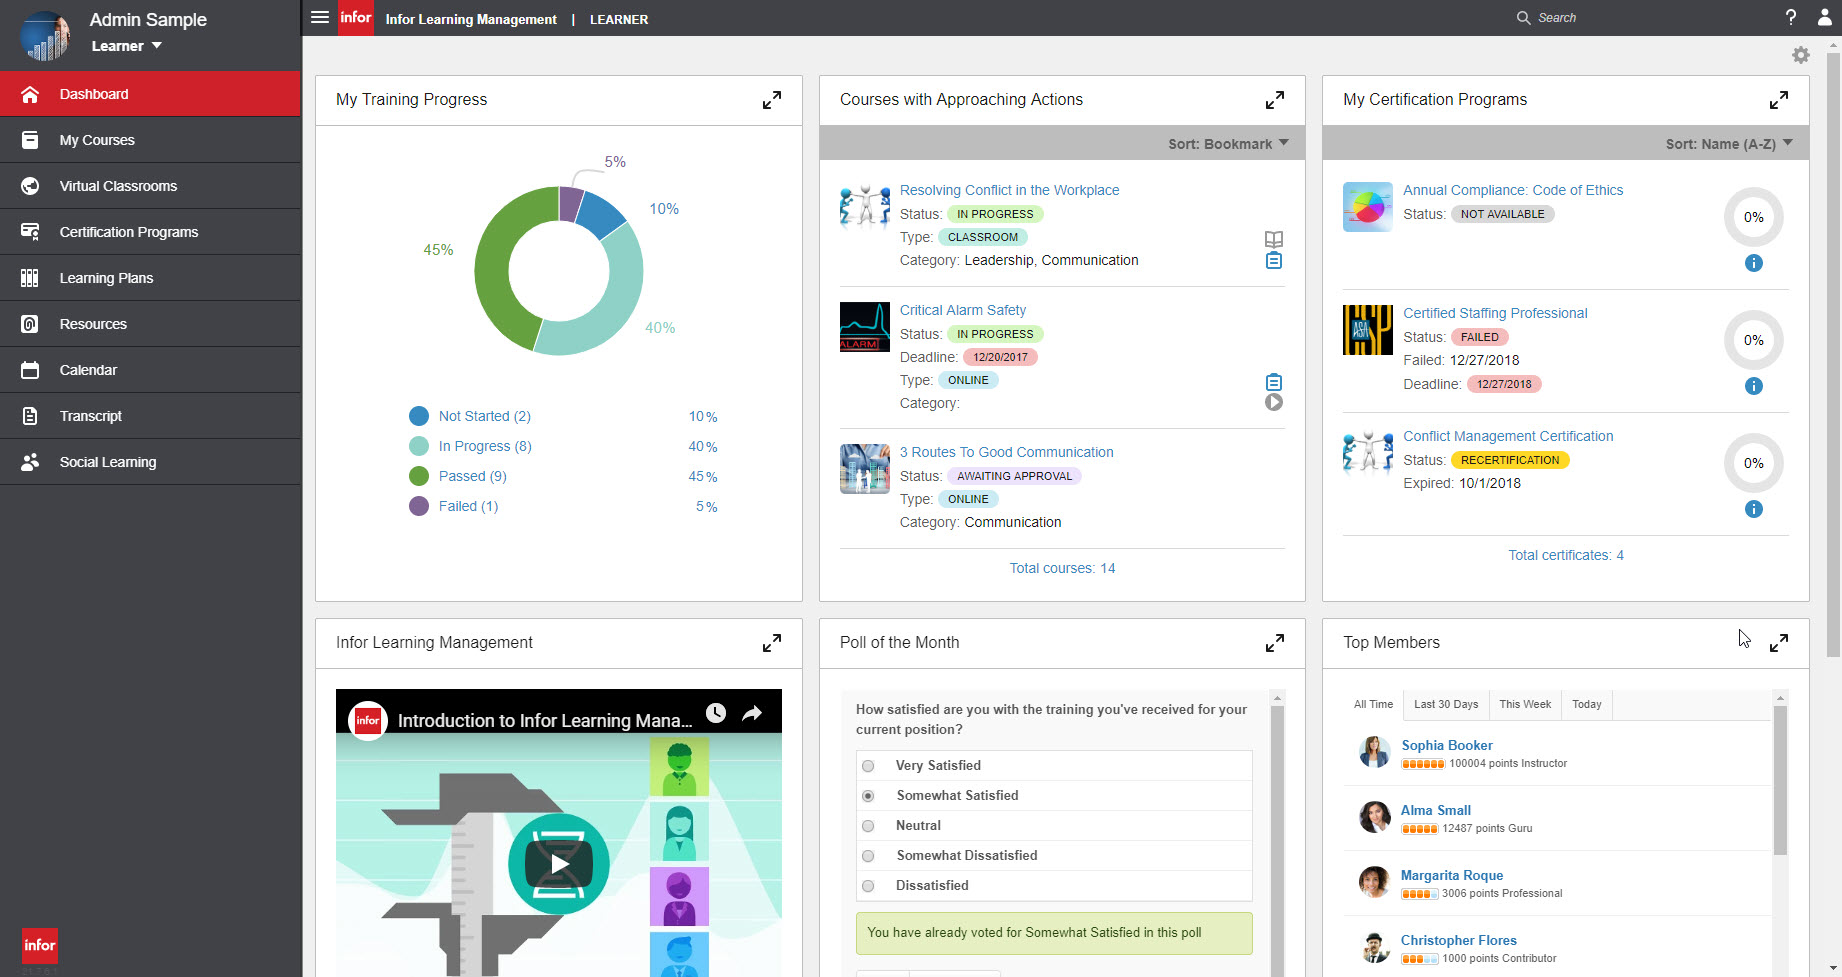Open the Dashboard from the sidebar

pyautogui.click(x=94, y=93)
